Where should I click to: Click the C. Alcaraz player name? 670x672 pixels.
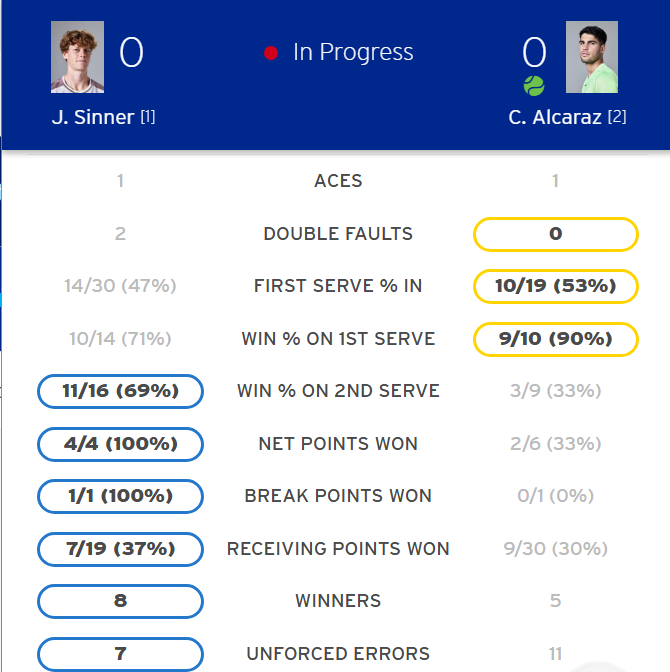(x=556, y=117)
